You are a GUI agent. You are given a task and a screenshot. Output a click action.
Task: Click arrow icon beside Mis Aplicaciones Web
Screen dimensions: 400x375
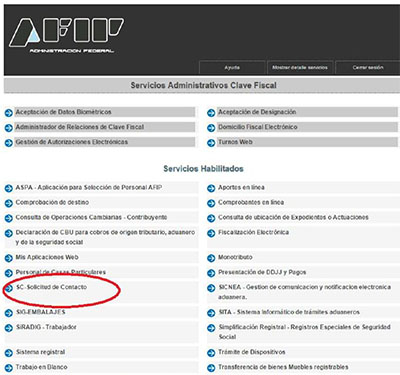pos(9,258)
